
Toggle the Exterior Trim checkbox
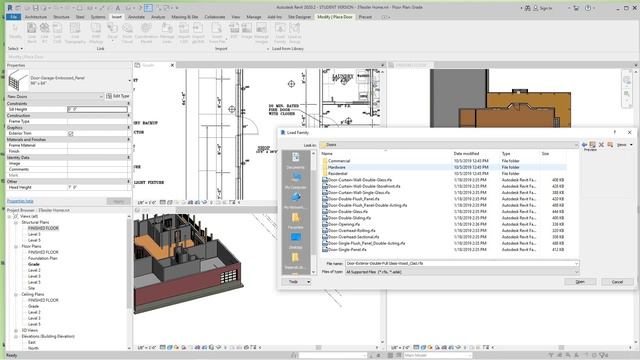(x=71, y=133)
